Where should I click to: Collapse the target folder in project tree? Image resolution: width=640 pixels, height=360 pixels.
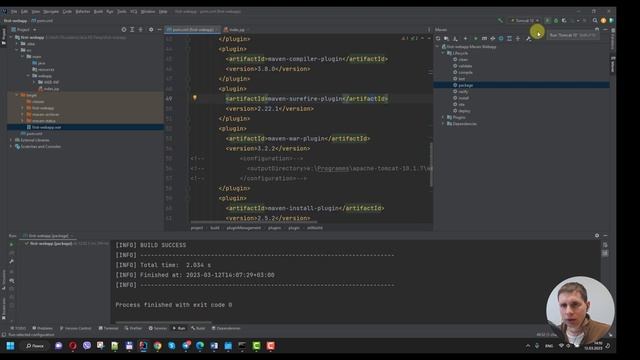pos(17,95)
